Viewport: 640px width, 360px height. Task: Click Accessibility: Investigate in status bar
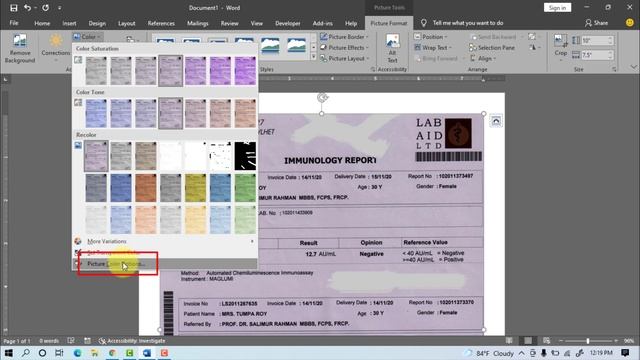coord(132,340)
